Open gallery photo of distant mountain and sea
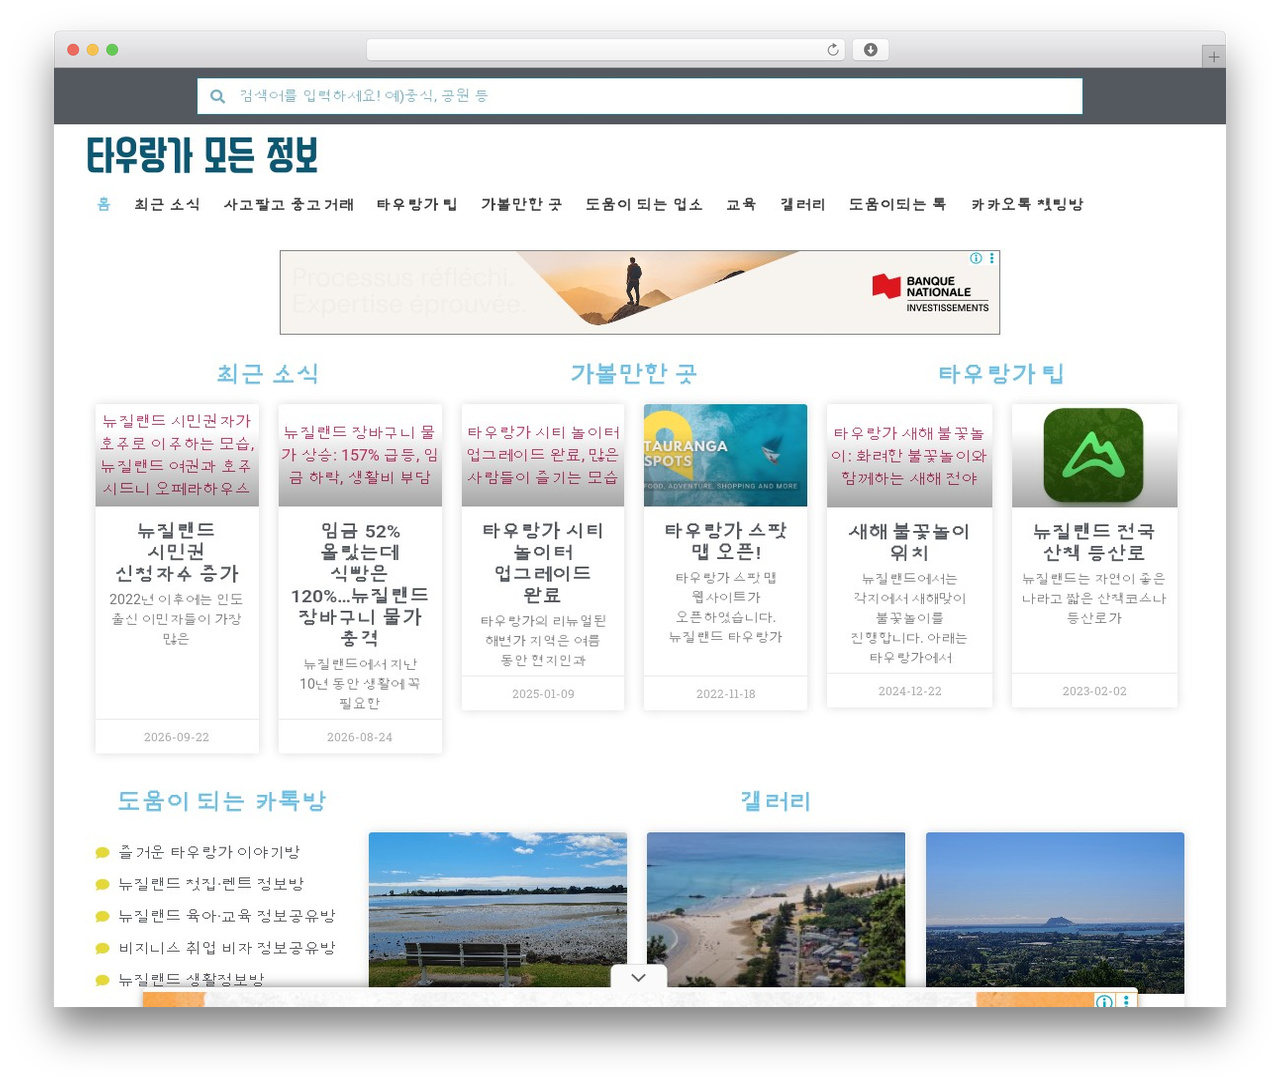 tap(1055, 910)
